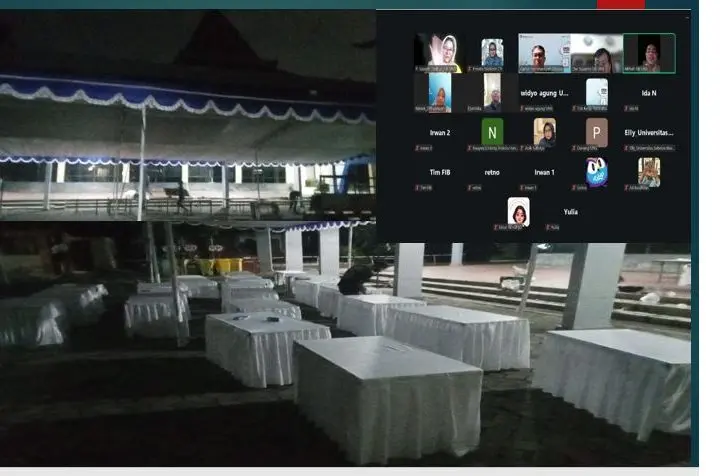Click the green N avatar
This screenshot has width=720, height=476.
492,132
